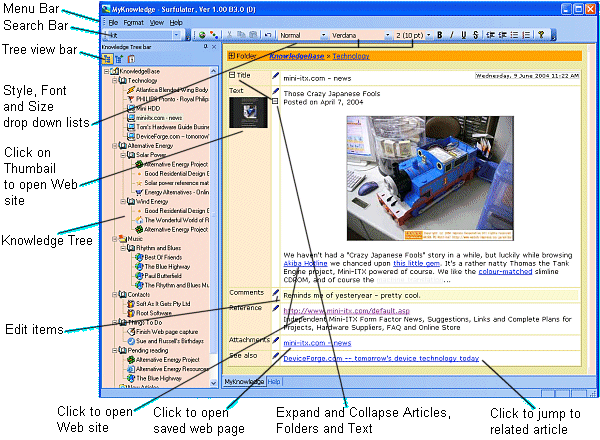Collapse the article using the Title minus box
The width and height of the screenshot is (600, 440).
point(232,75)
